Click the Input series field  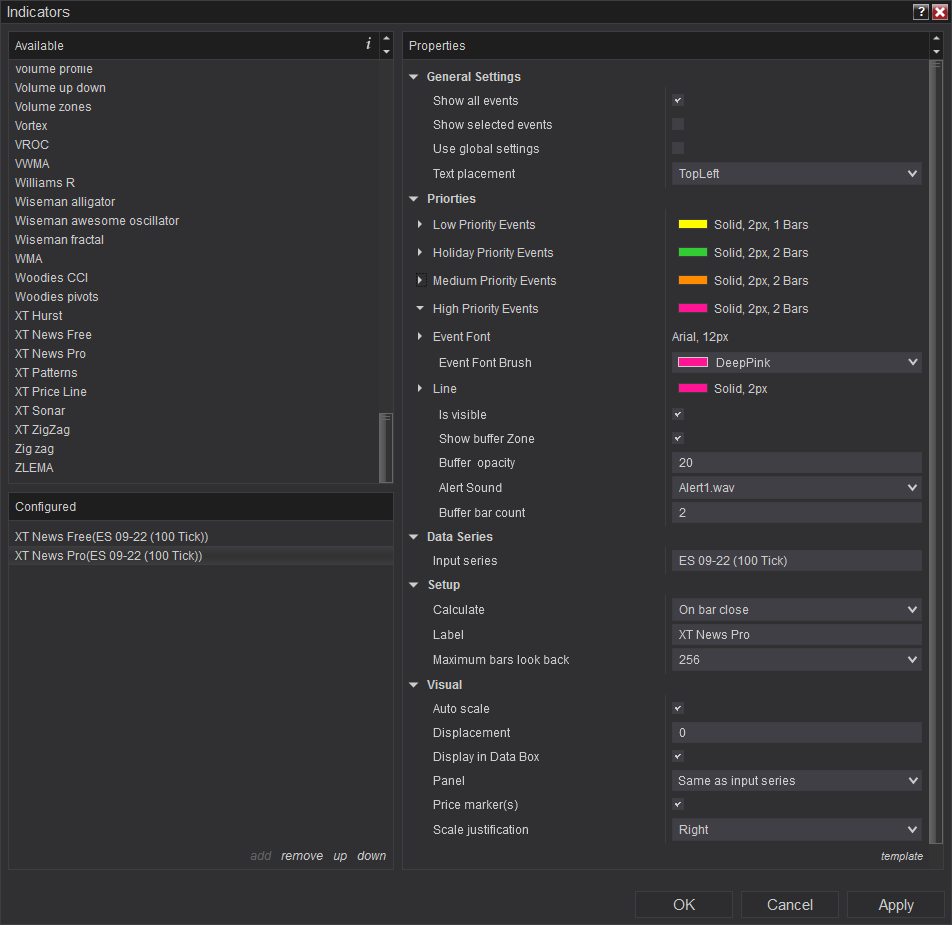click(797, 560)
